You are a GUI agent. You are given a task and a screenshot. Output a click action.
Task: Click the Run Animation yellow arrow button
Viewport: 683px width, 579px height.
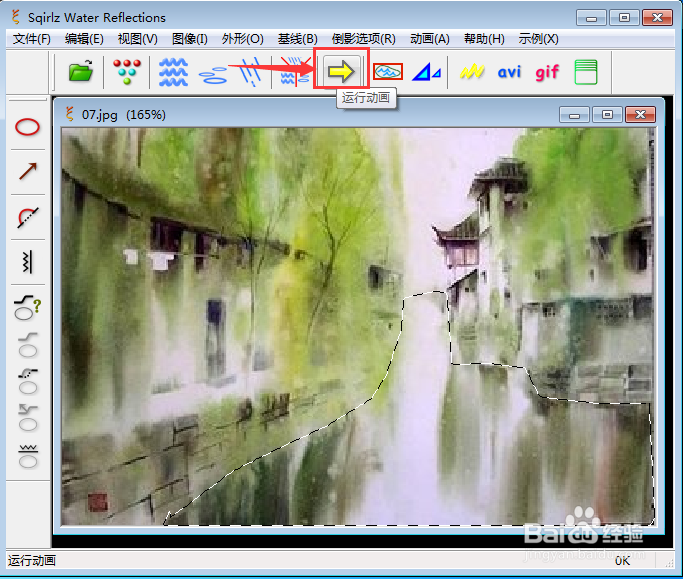coord(341,71)
